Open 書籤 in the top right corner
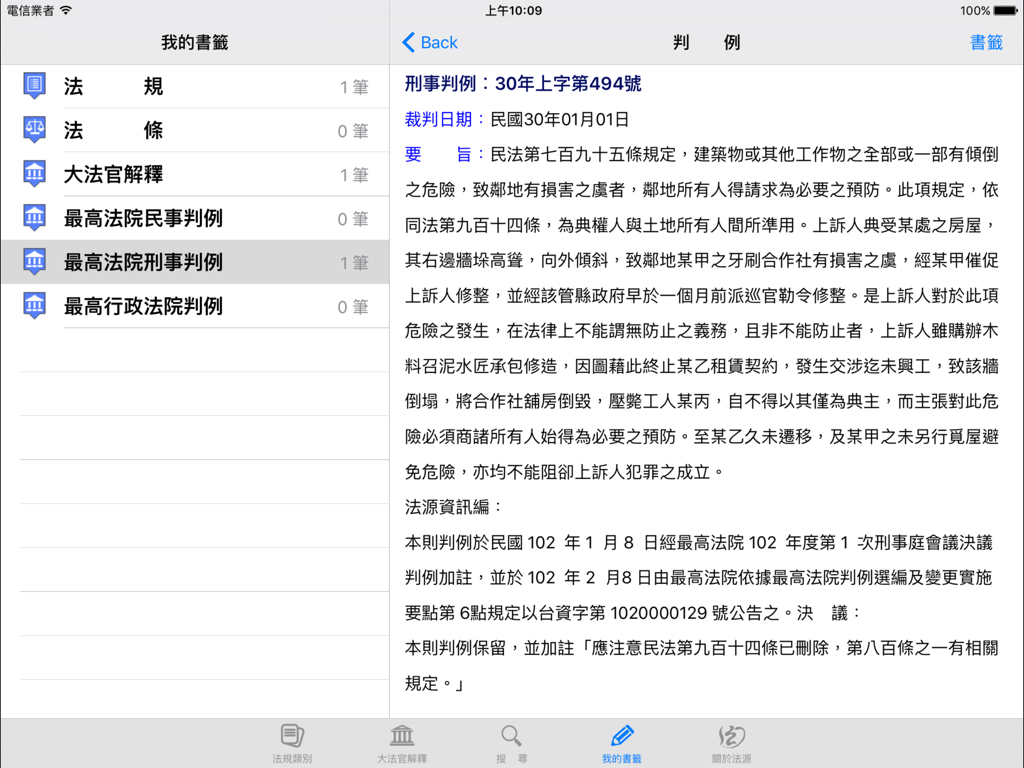The height and width of the screenshot is (768, 1024). (986, 42)
